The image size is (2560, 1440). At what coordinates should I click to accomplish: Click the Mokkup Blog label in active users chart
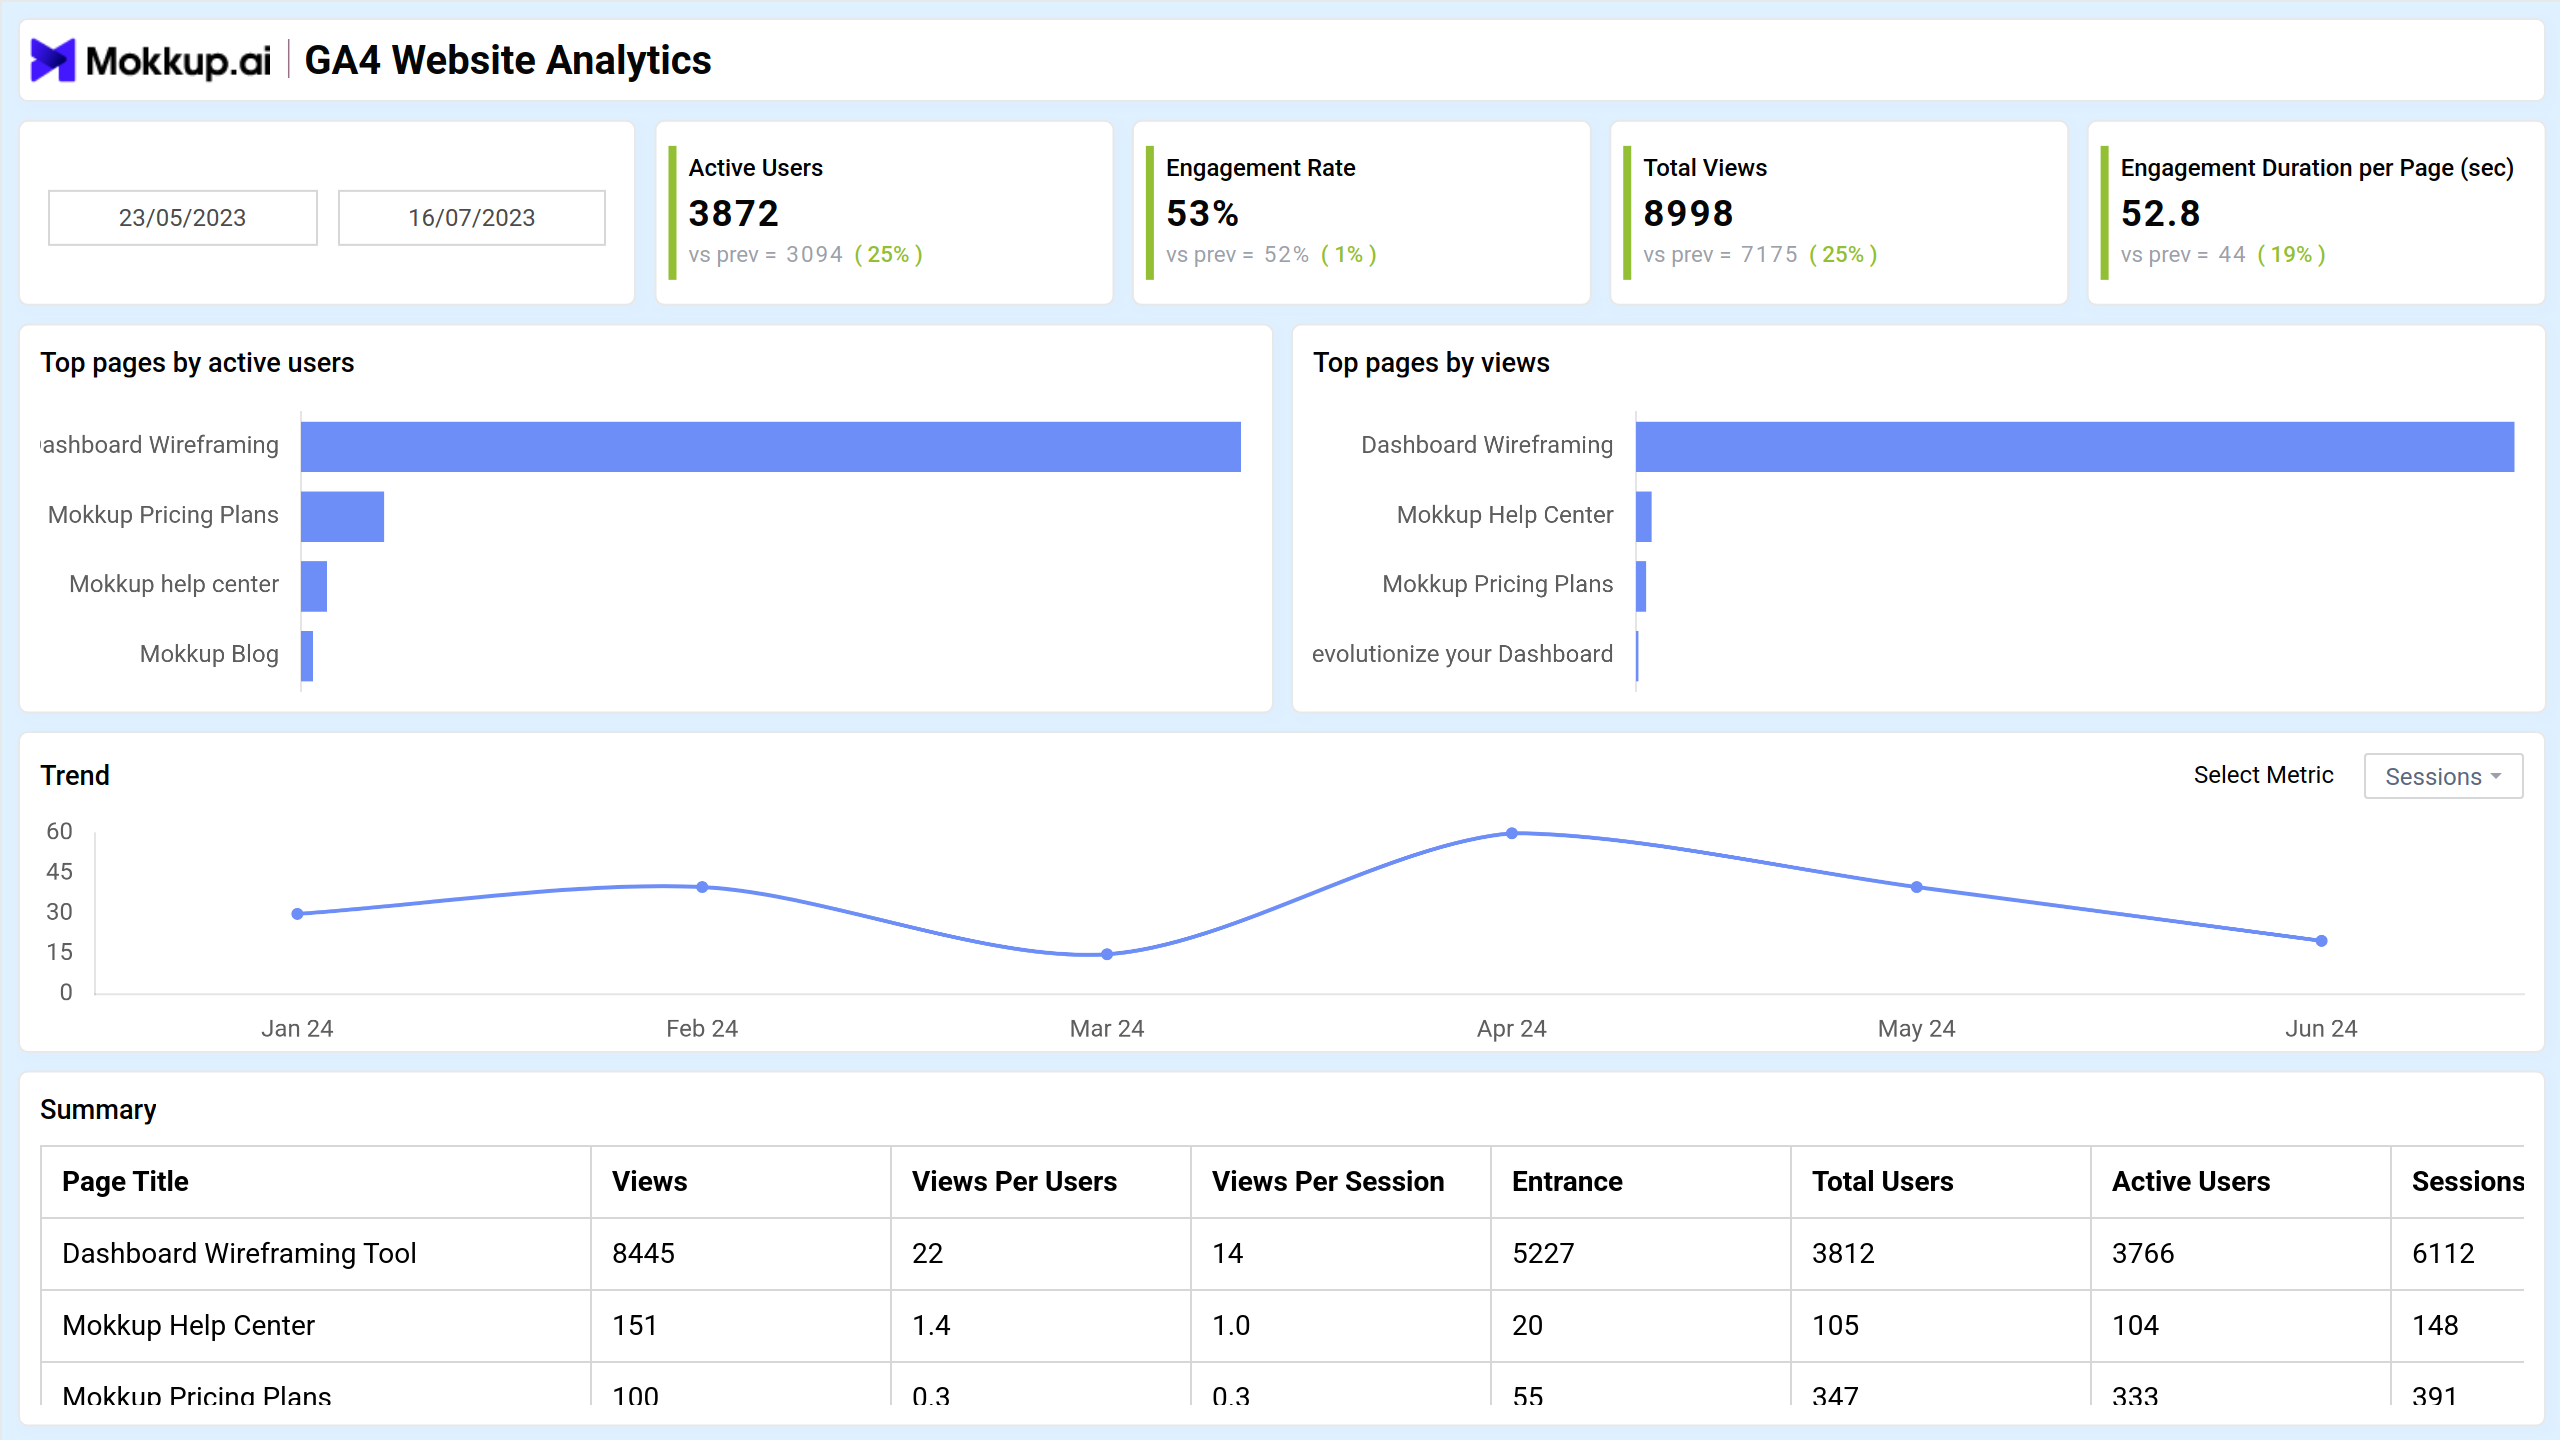click(x=209, y=654)
